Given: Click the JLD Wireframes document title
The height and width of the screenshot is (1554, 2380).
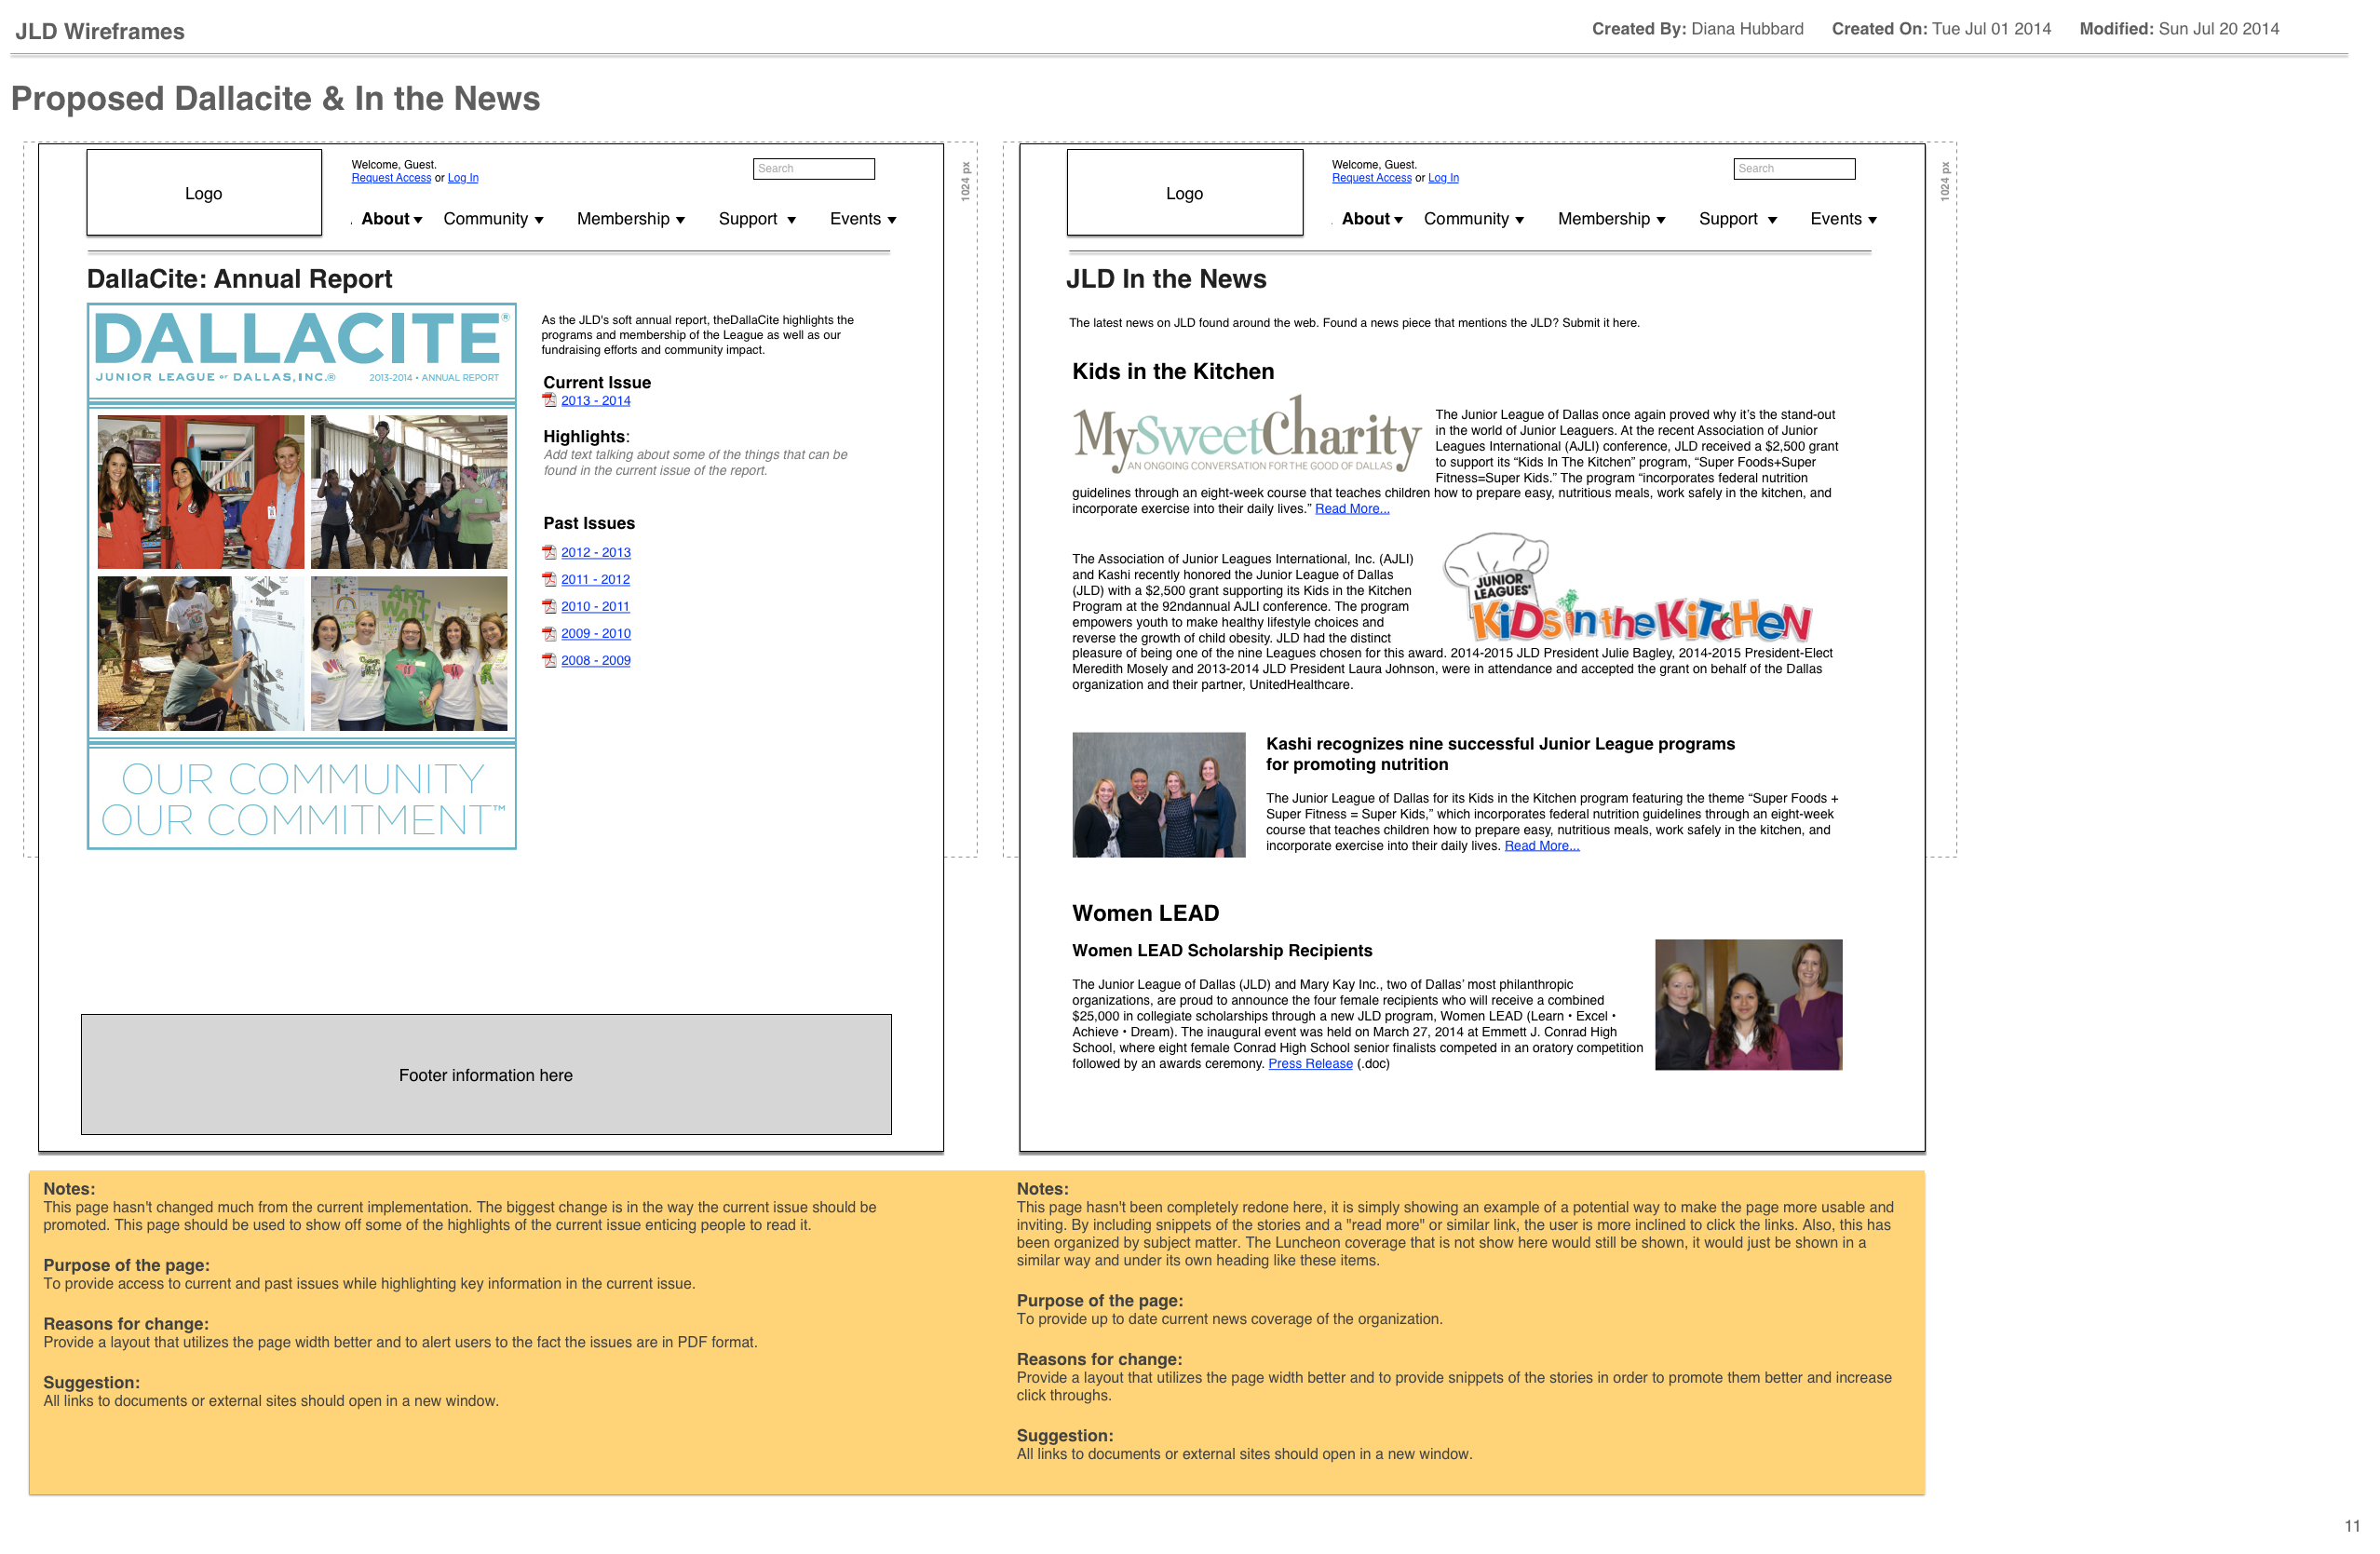Looking at the screenshot, I should coord(100,31).
